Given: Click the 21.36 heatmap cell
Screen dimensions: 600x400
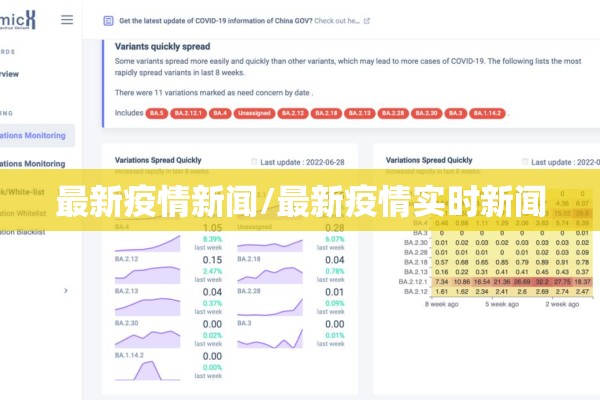Looking at the screenshot, I should pyautogui.click(x=502, y=282).
